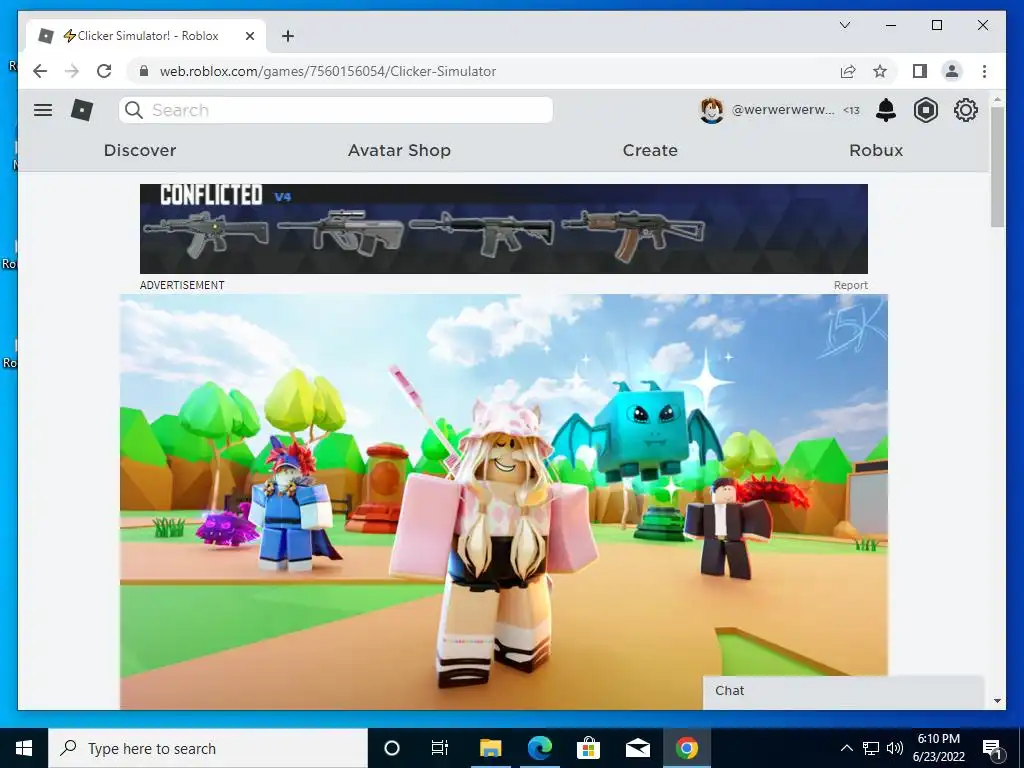Open Cortana from the taskbar

point(392,748)
